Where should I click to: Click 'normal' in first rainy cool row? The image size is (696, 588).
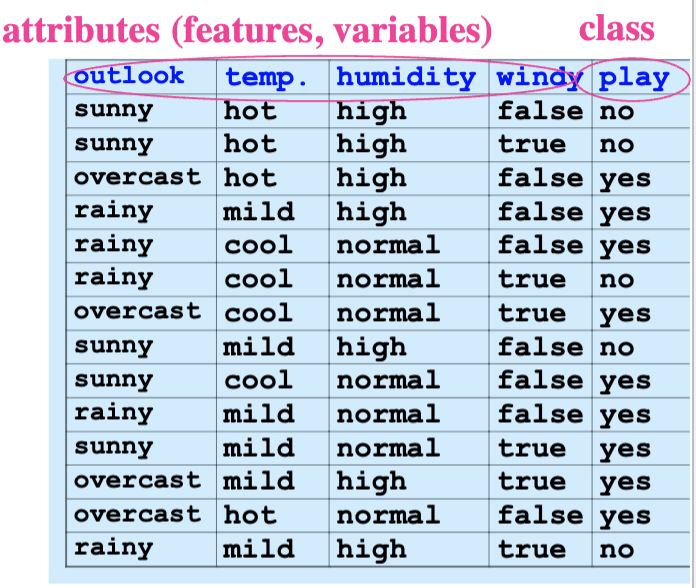pyautogui.click(x=388, y=245)
